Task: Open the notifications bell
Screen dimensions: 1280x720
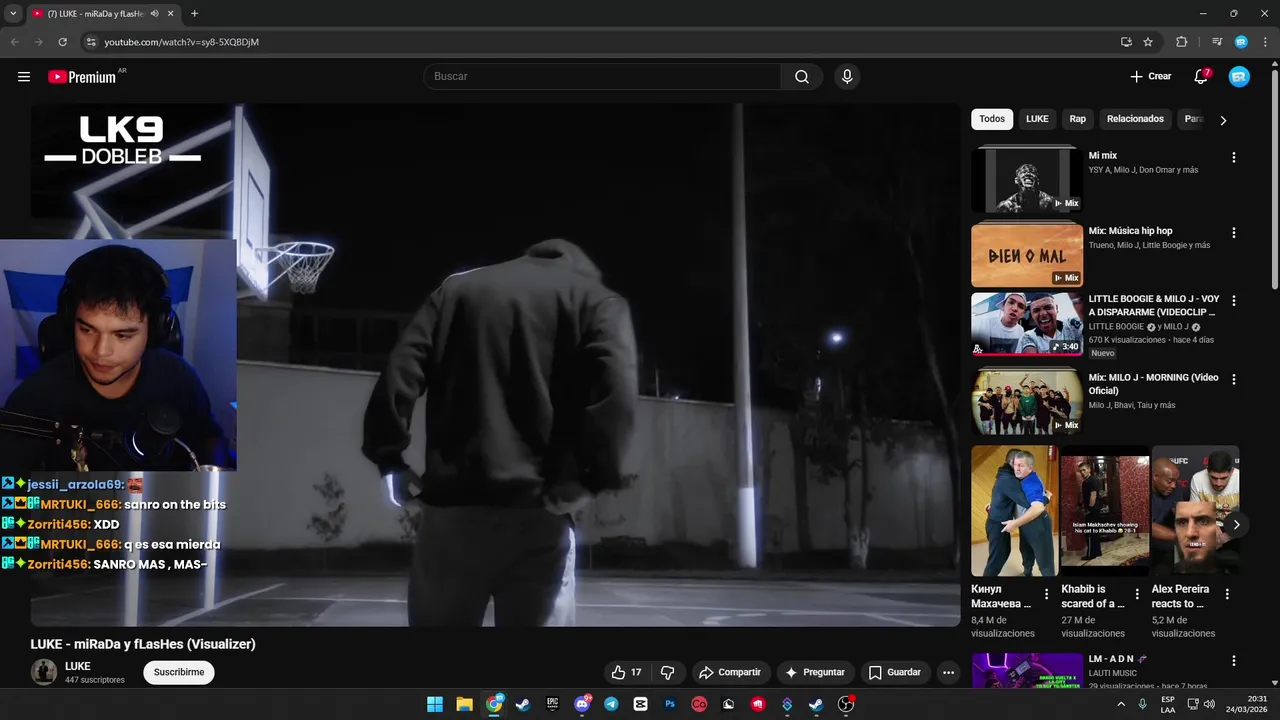Action: tap(1201, 77)
